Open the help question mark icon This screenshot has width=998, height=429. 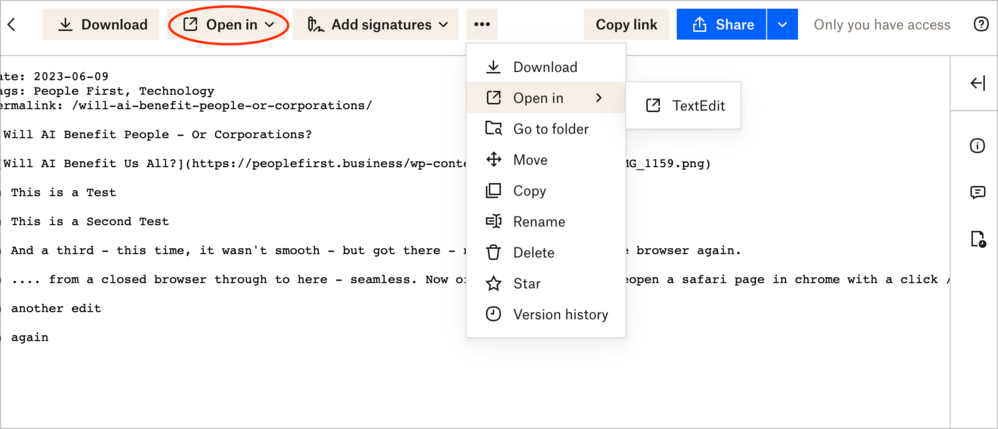pos(981,25)
